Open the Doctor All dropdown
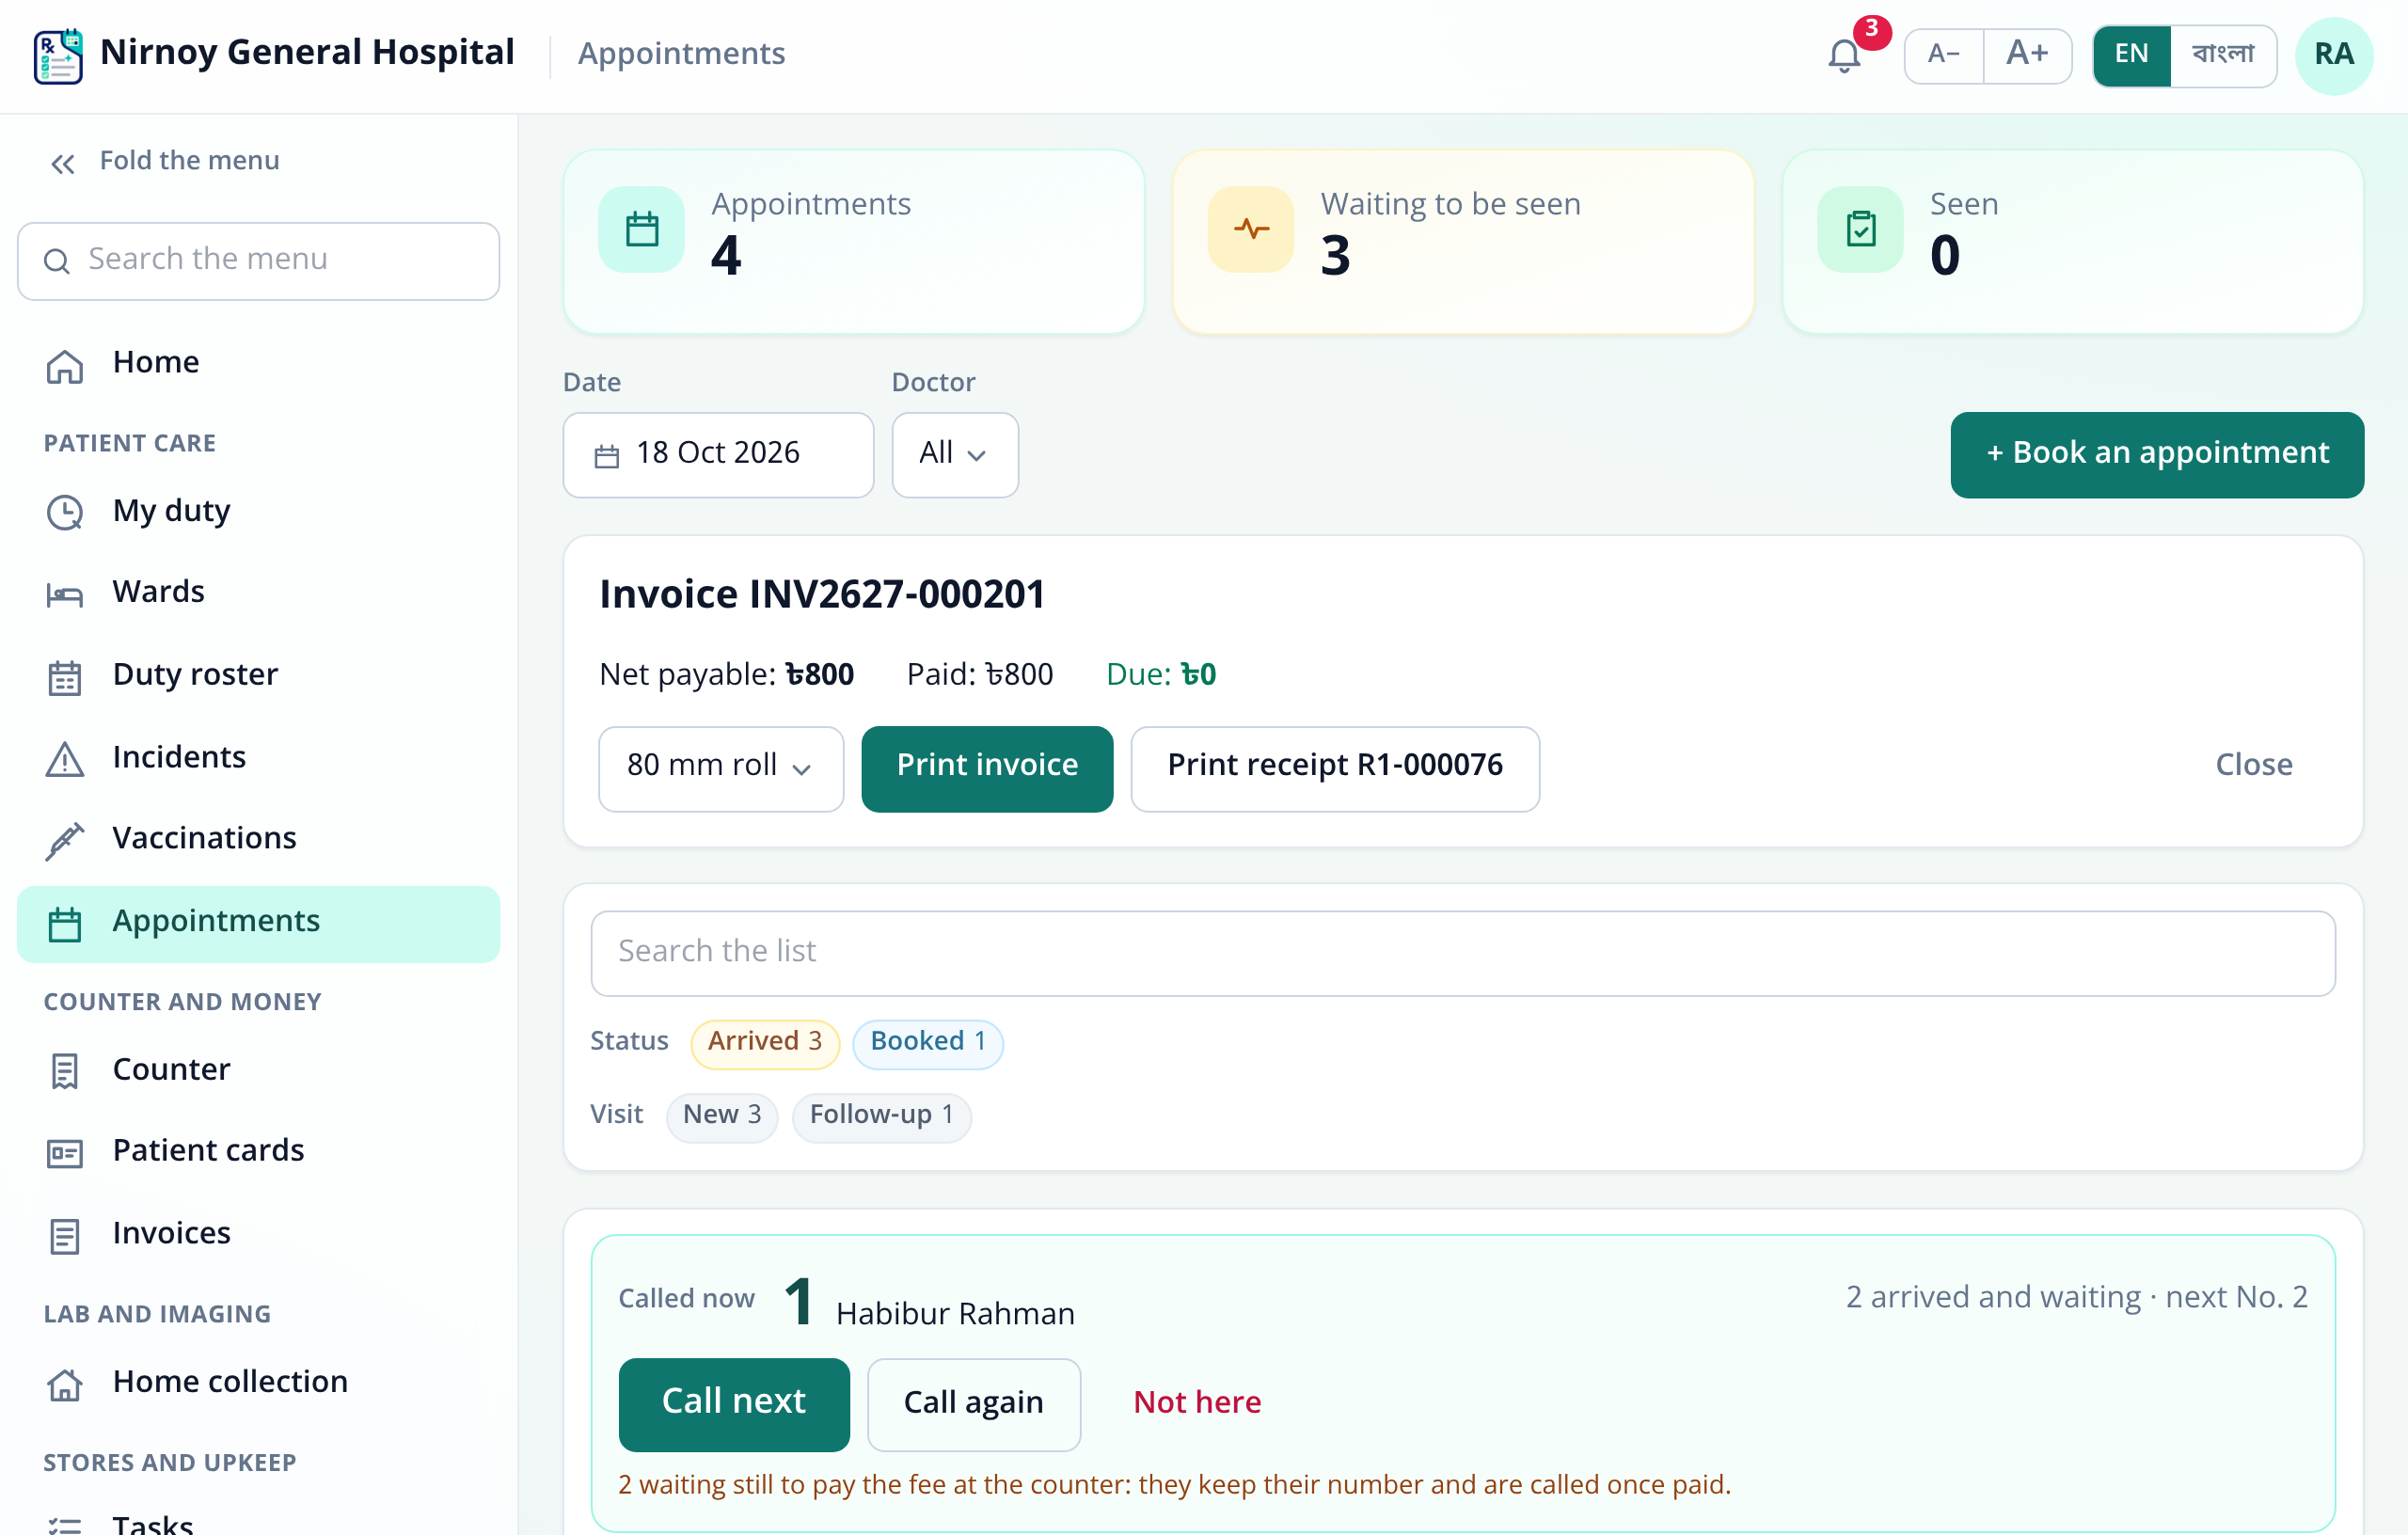Image resolution: width=2408 pixels, height=1535 pixels. (955, 454)
